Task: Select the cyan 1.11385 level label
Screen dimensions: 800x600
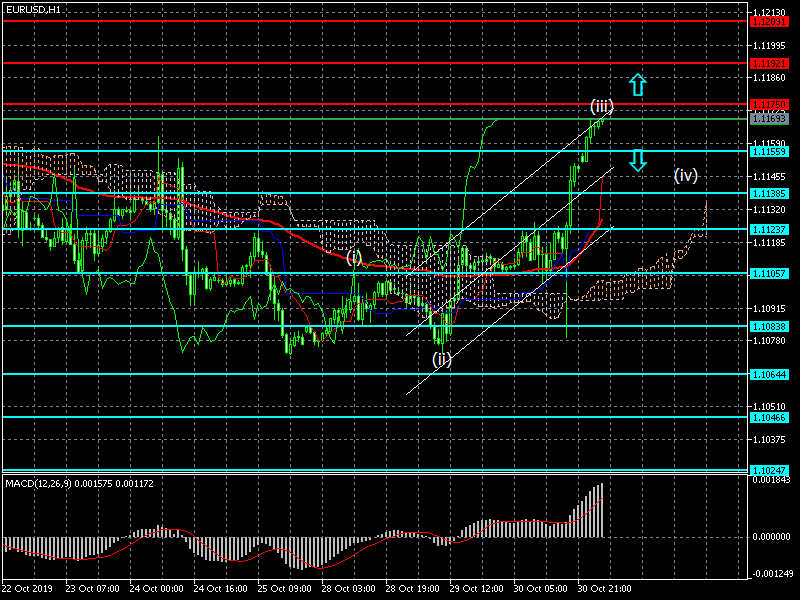Action: point(769,193)
